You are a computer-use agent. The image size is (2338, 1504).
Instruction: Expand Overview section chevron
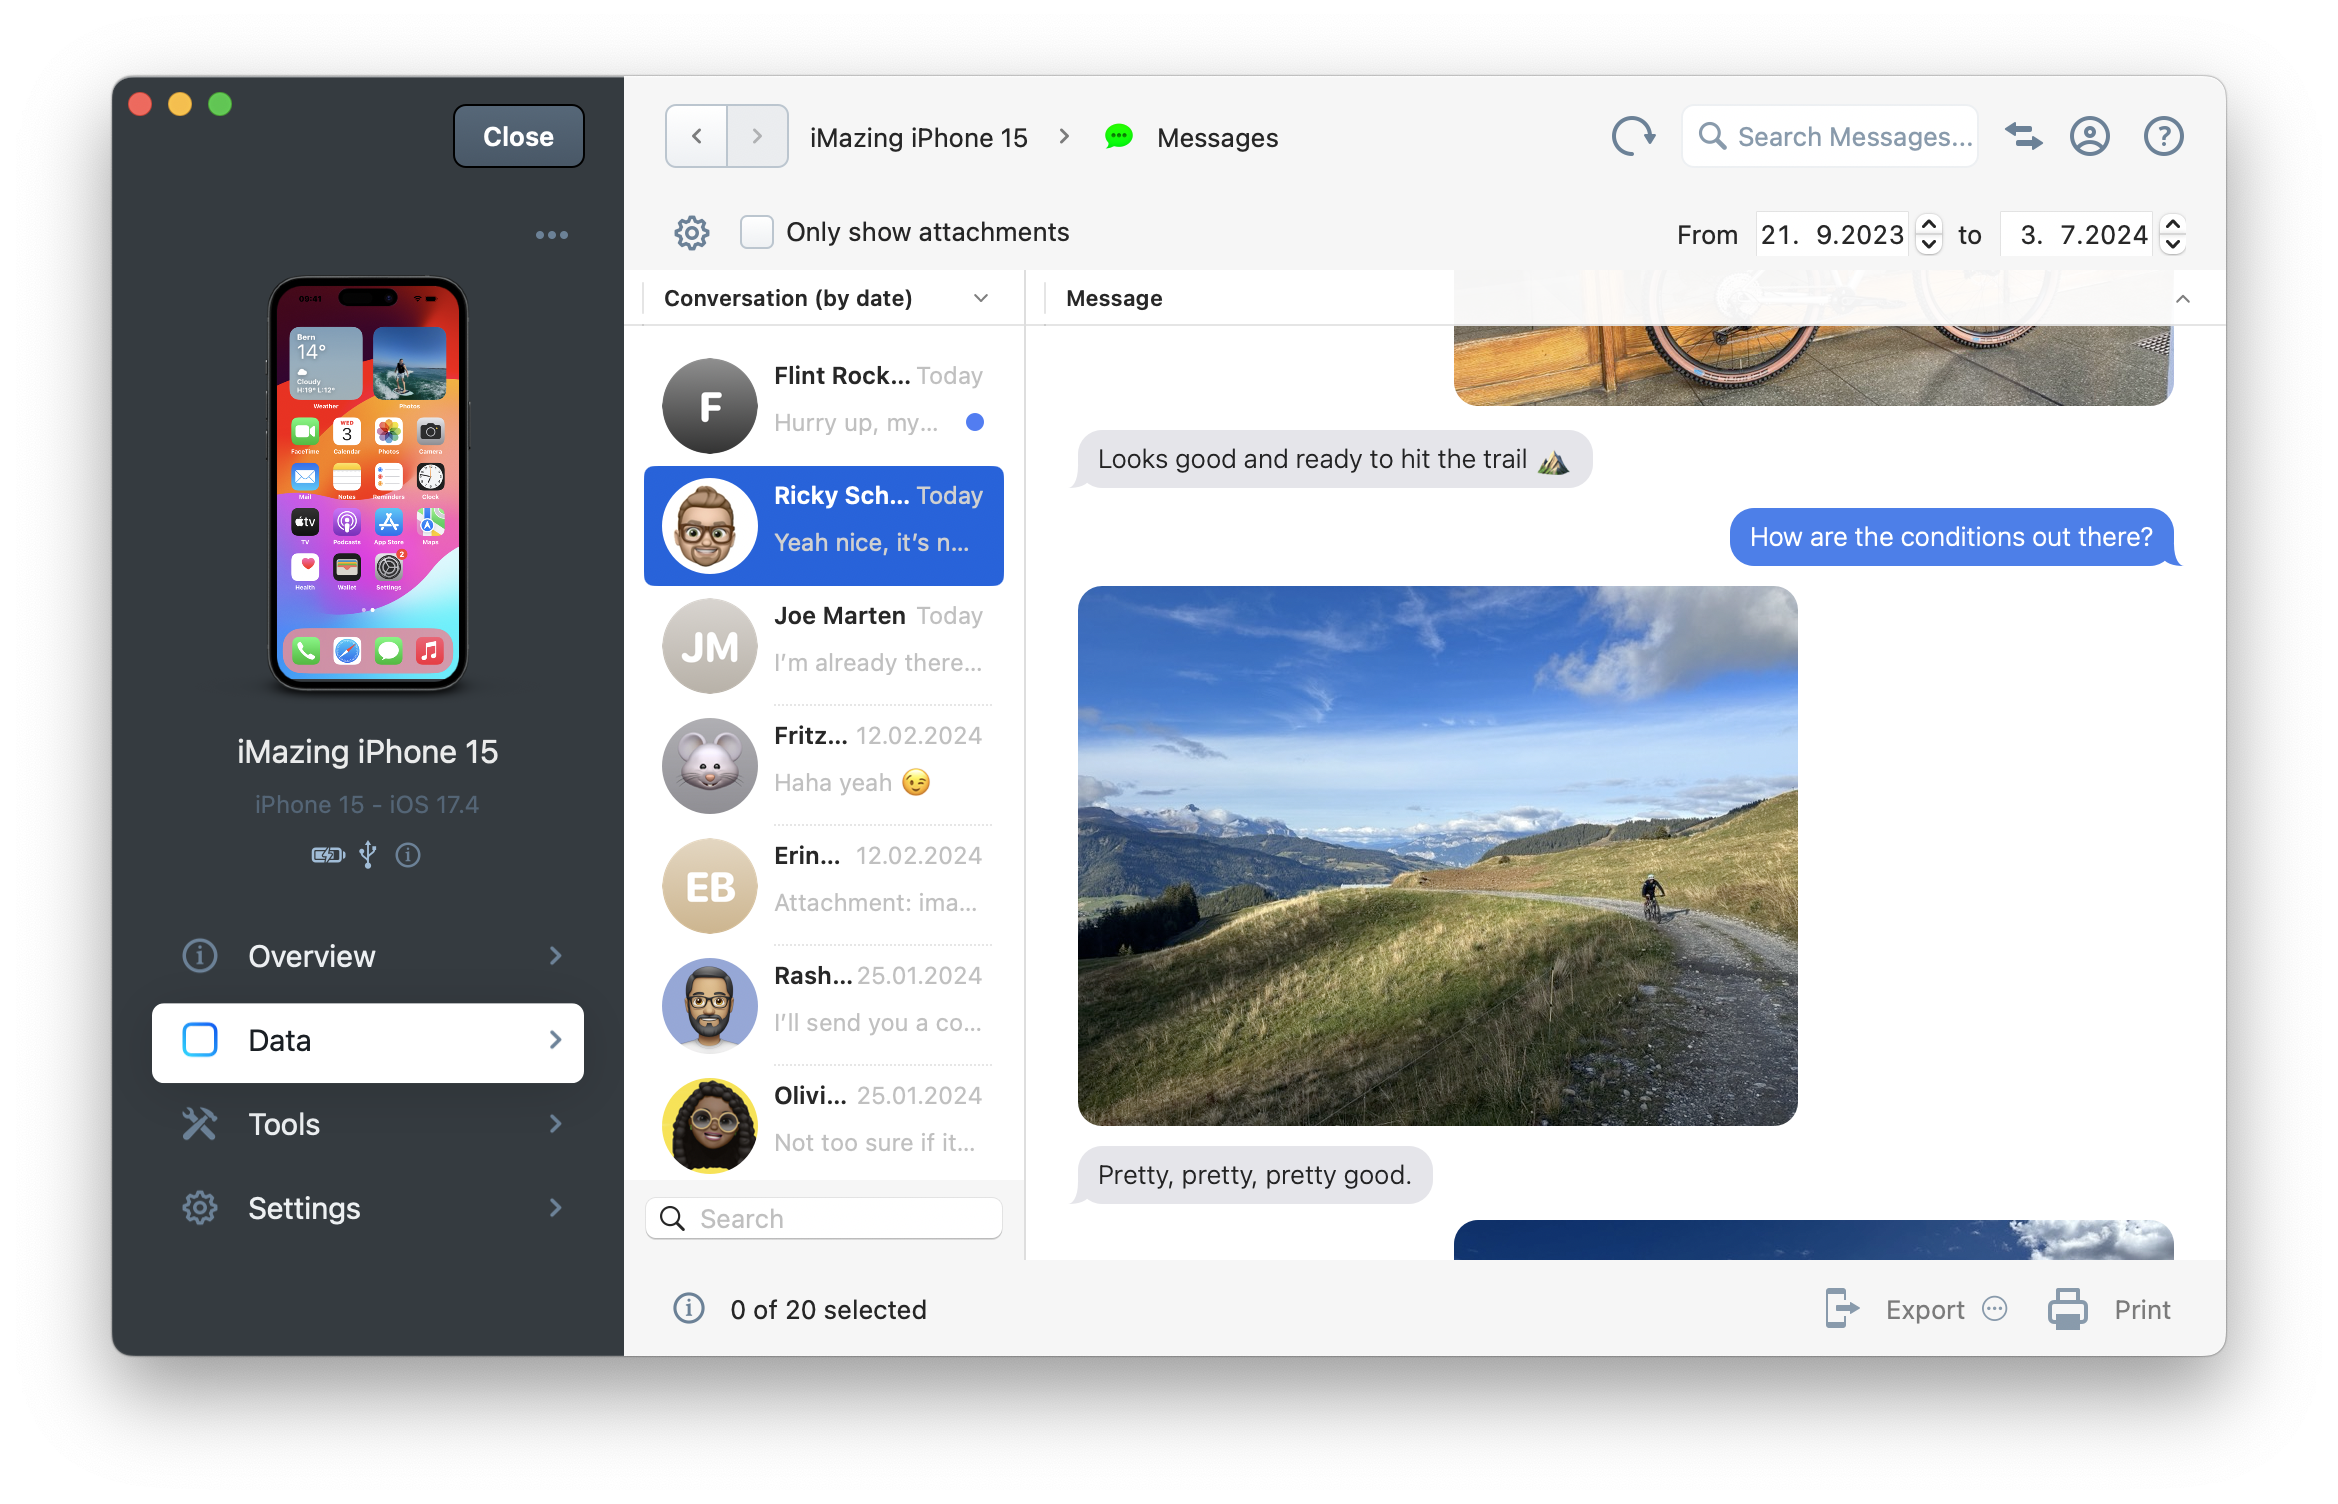(556, 956)
